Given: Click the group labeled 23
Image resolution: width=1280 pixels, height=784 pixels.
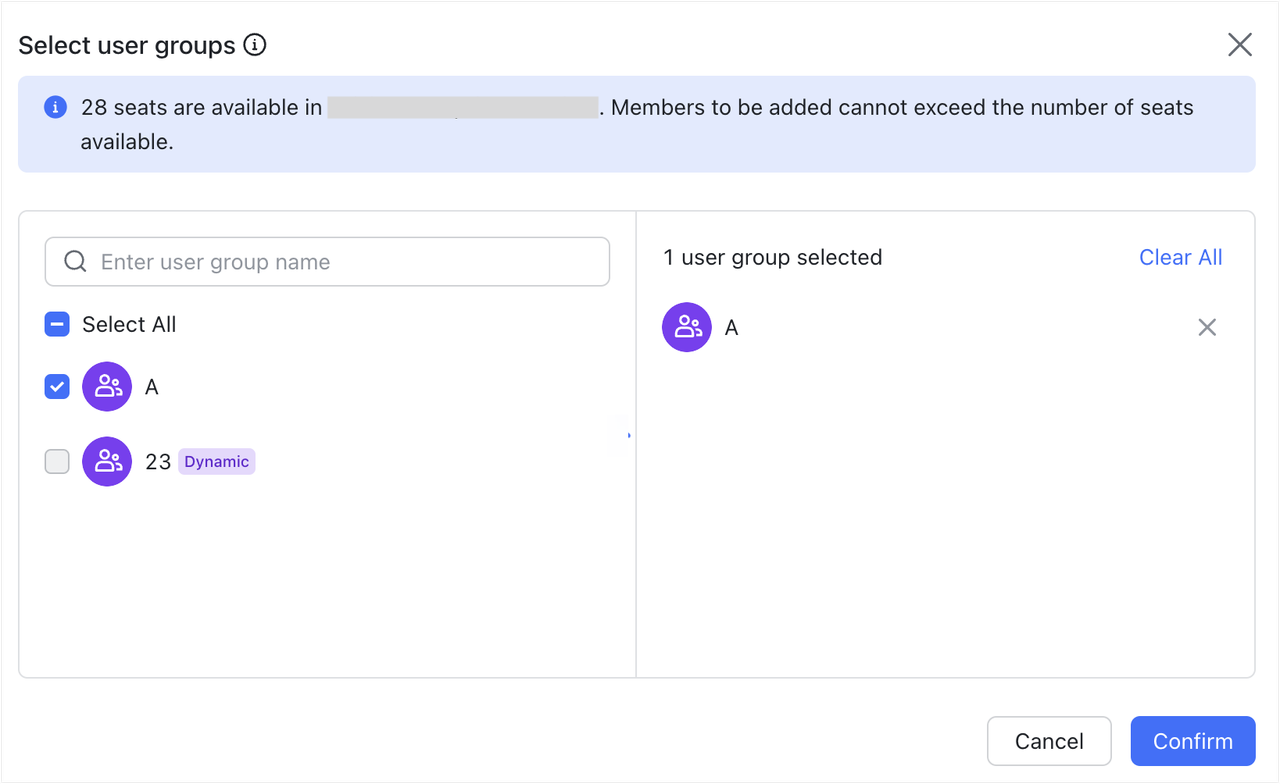Looking at the screenshot, I should click(x=158, y=461).
